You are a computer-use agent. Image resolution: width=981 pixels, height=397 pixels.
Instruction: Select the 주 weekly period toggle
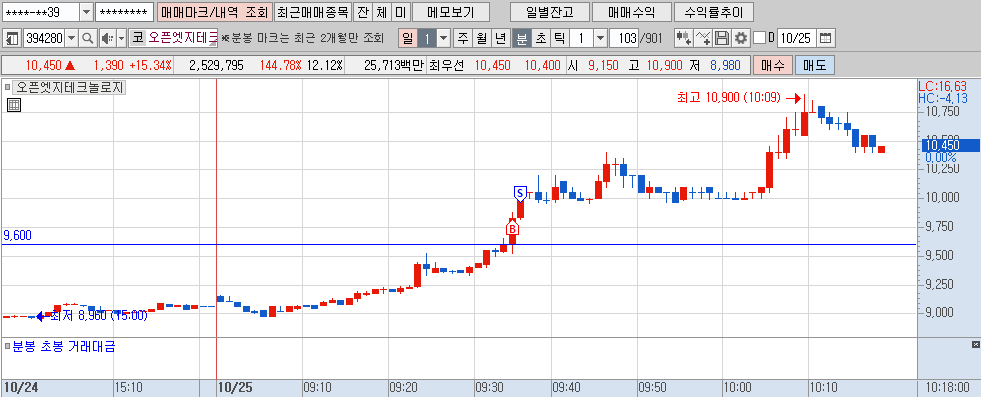pyautogui.click(x=462, y=38)
